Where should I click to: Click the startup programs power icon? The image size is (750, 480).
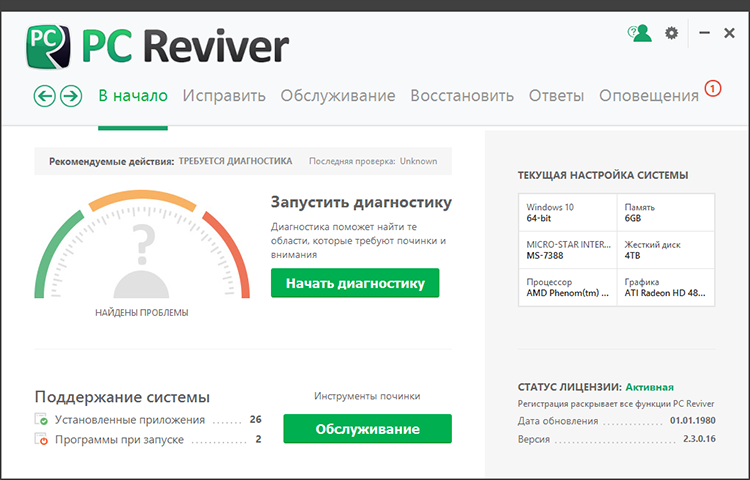pyautogui.click(x=41, y=439)
